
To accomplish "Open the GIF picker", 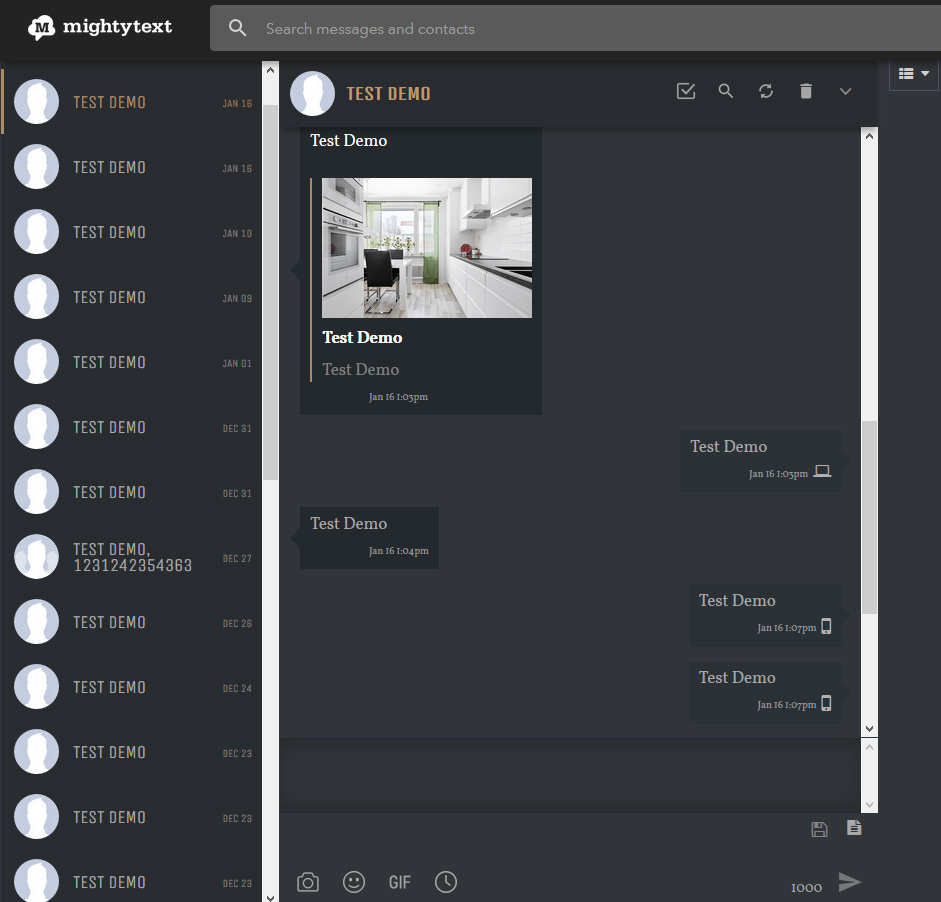I will click(400, 882).
